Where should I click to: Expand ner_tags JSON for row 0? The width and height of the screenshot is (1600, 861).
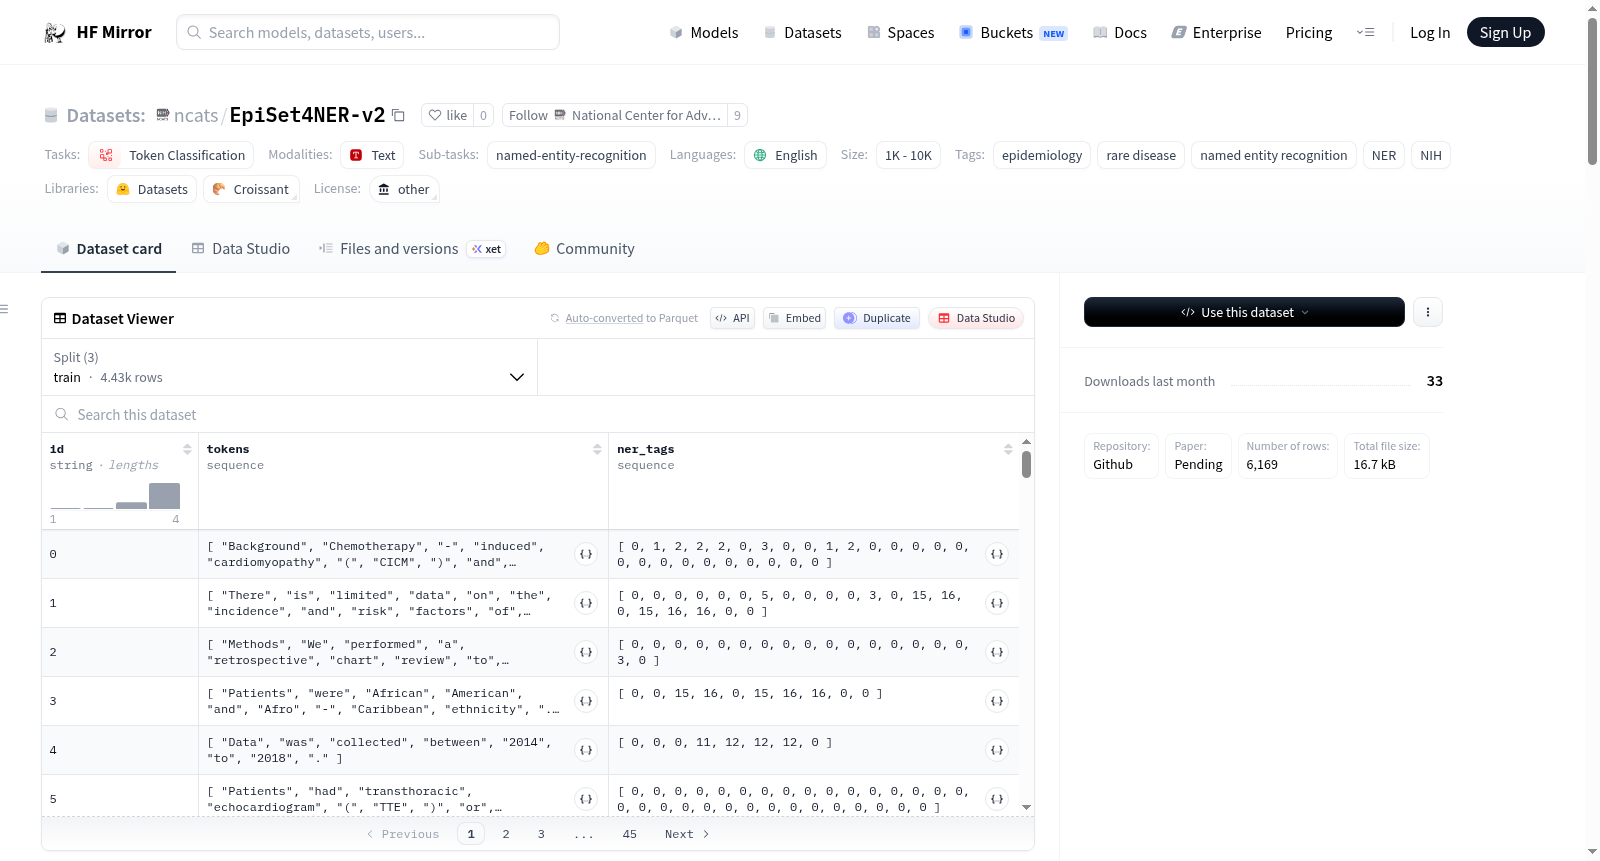997,554
